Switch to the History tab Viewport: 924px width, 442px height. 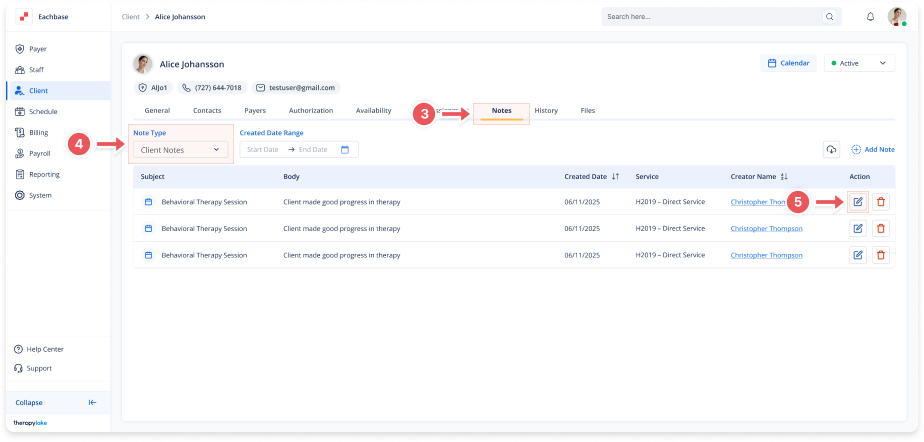546,111
